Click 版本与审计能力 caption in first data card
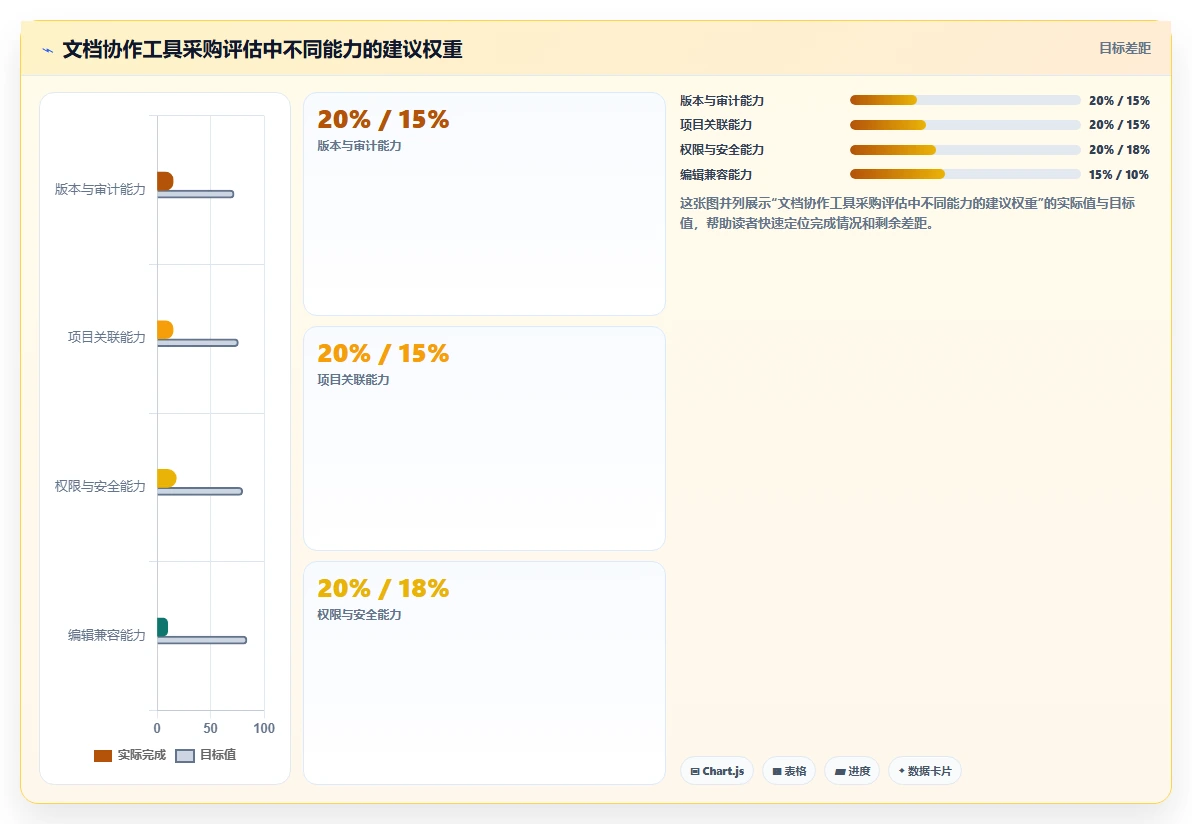The image size is (1192, 824). click(359, 146)
